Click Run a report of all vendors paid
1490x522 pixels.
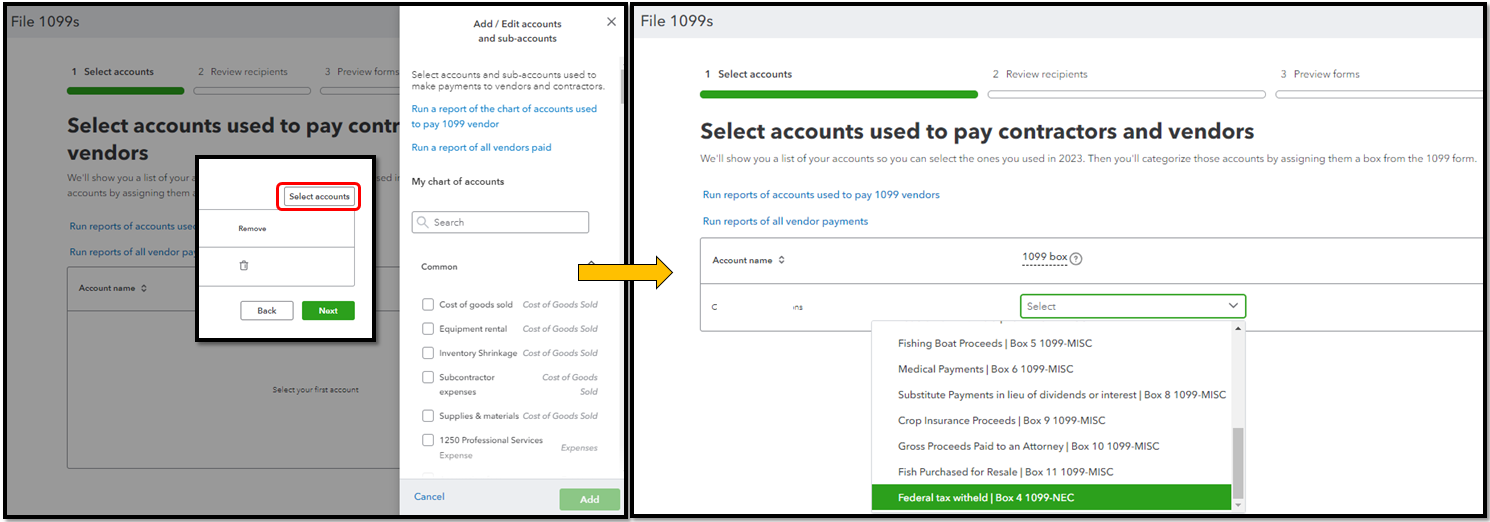481,148
